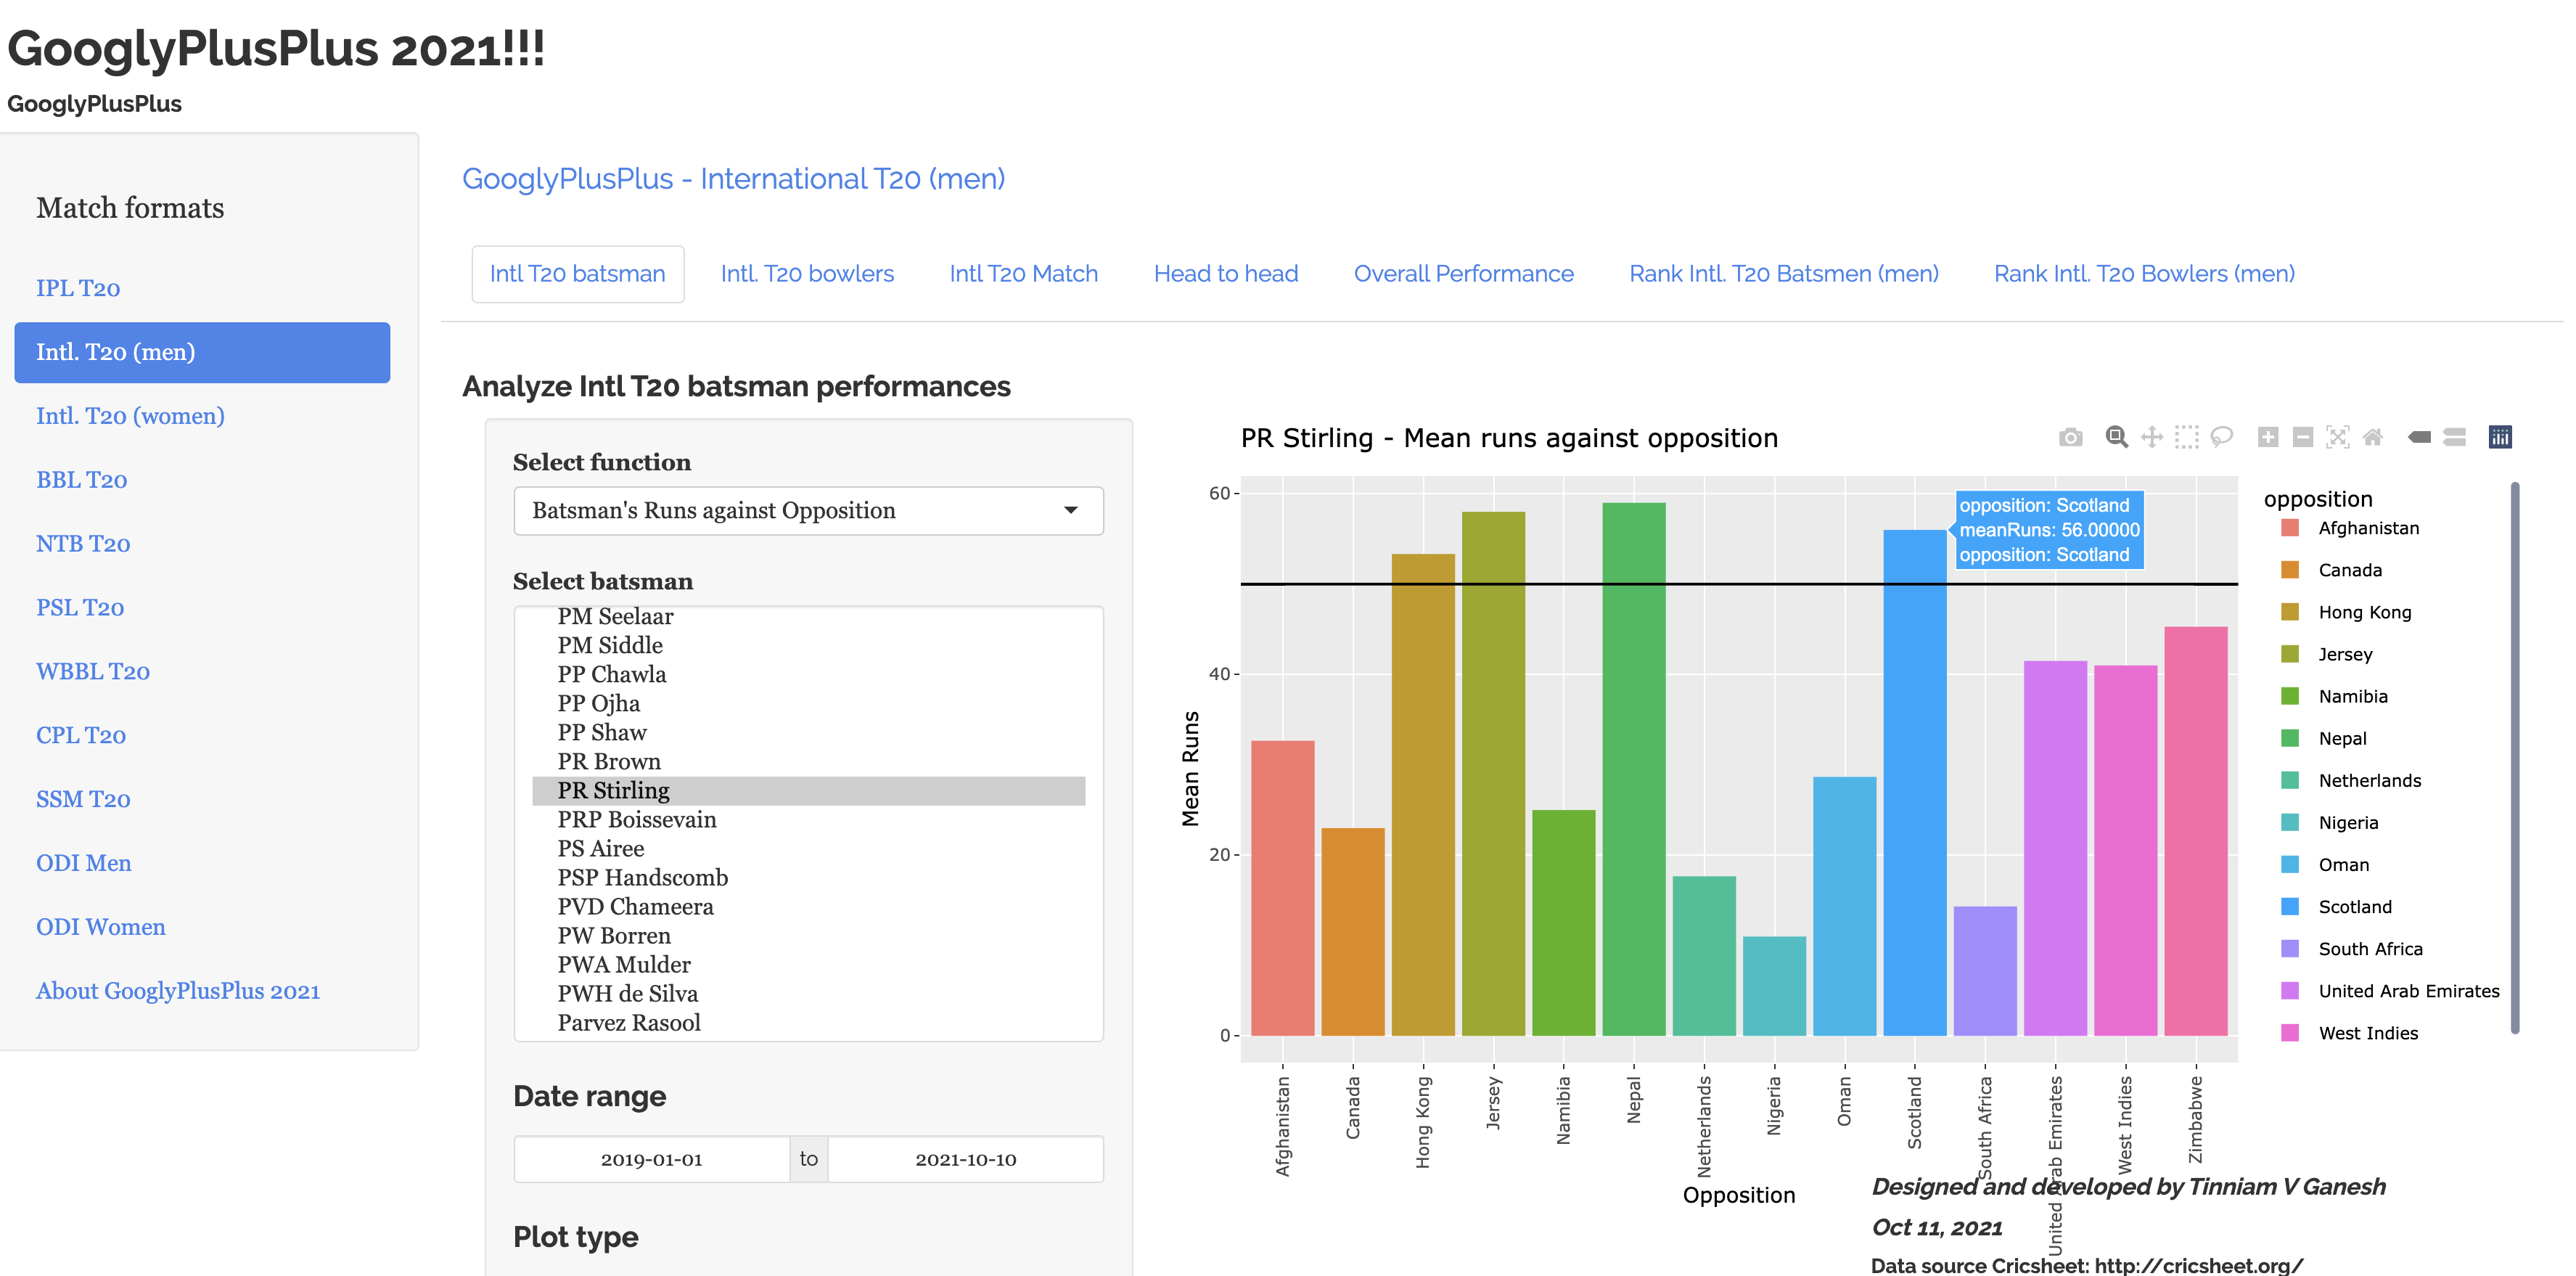Open the start date 2019-01-01 picker
This screenshot has height=1276, width=2576.
tap(651, 1159)
